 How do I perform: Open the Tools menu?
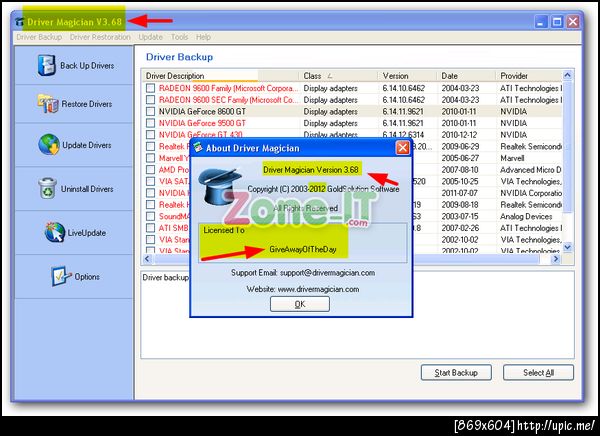click(179, 37)
